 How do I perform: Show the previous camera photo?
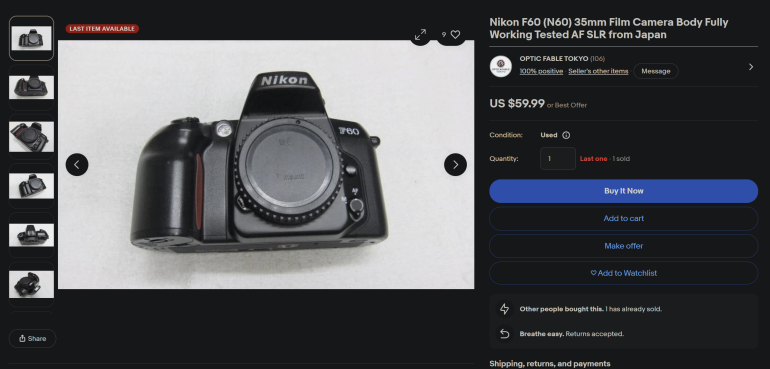click(x=77, y=165)
